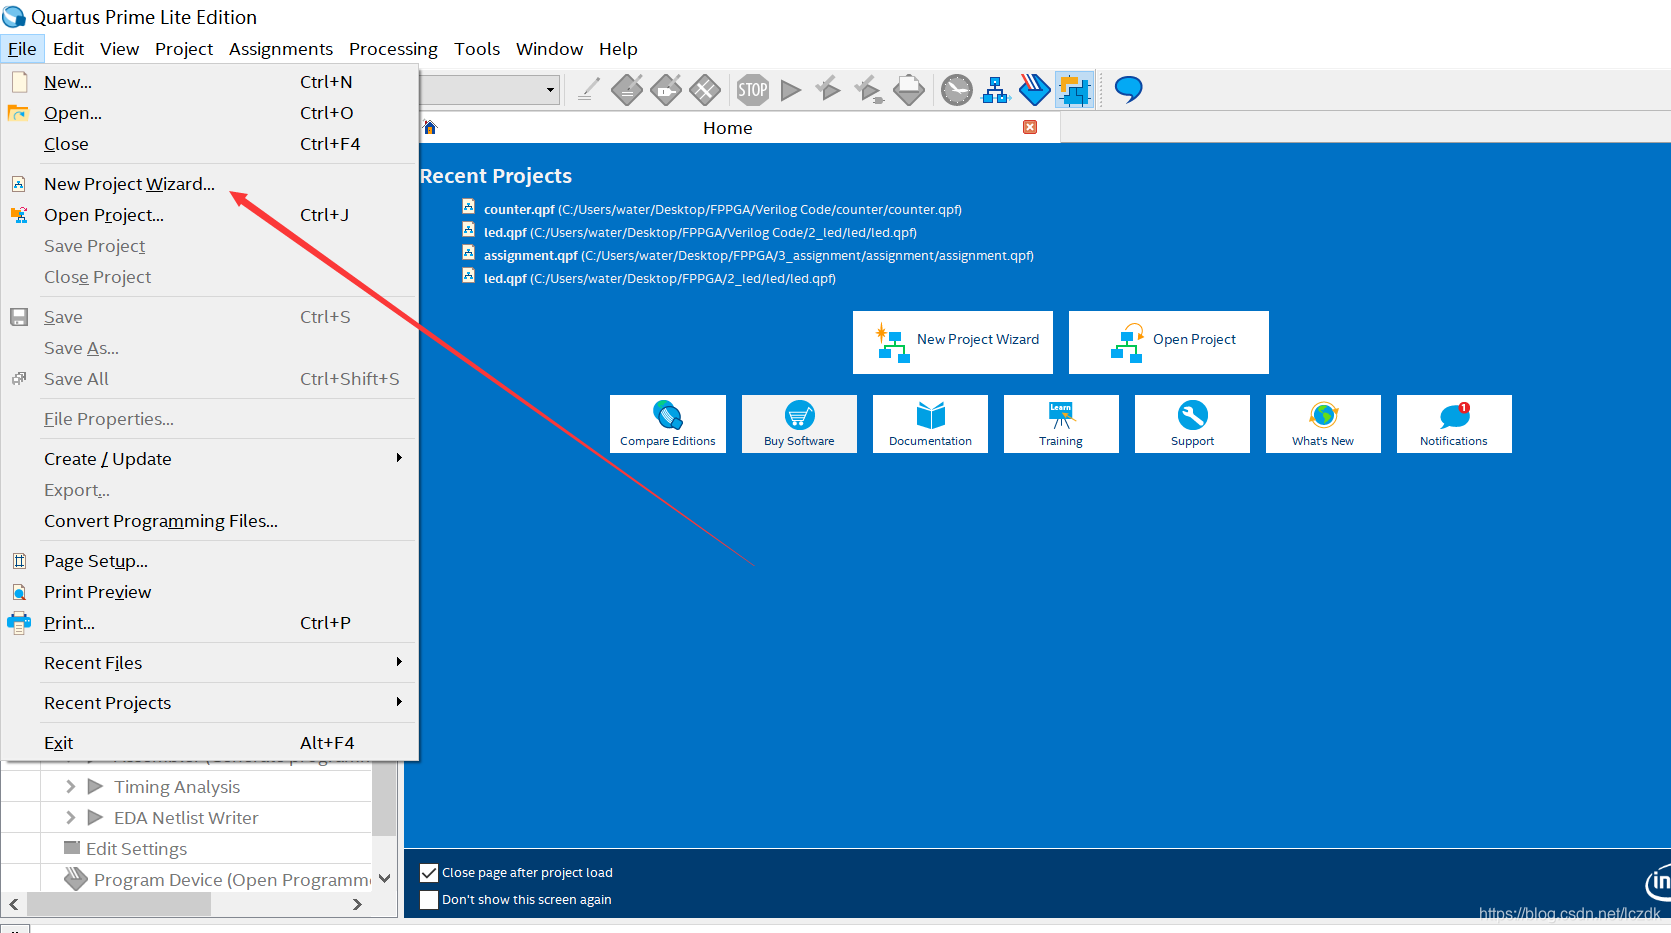This screenshot has width=1671, height=933.
Task: Open Buy Software tile
Action: coord(799,424)
